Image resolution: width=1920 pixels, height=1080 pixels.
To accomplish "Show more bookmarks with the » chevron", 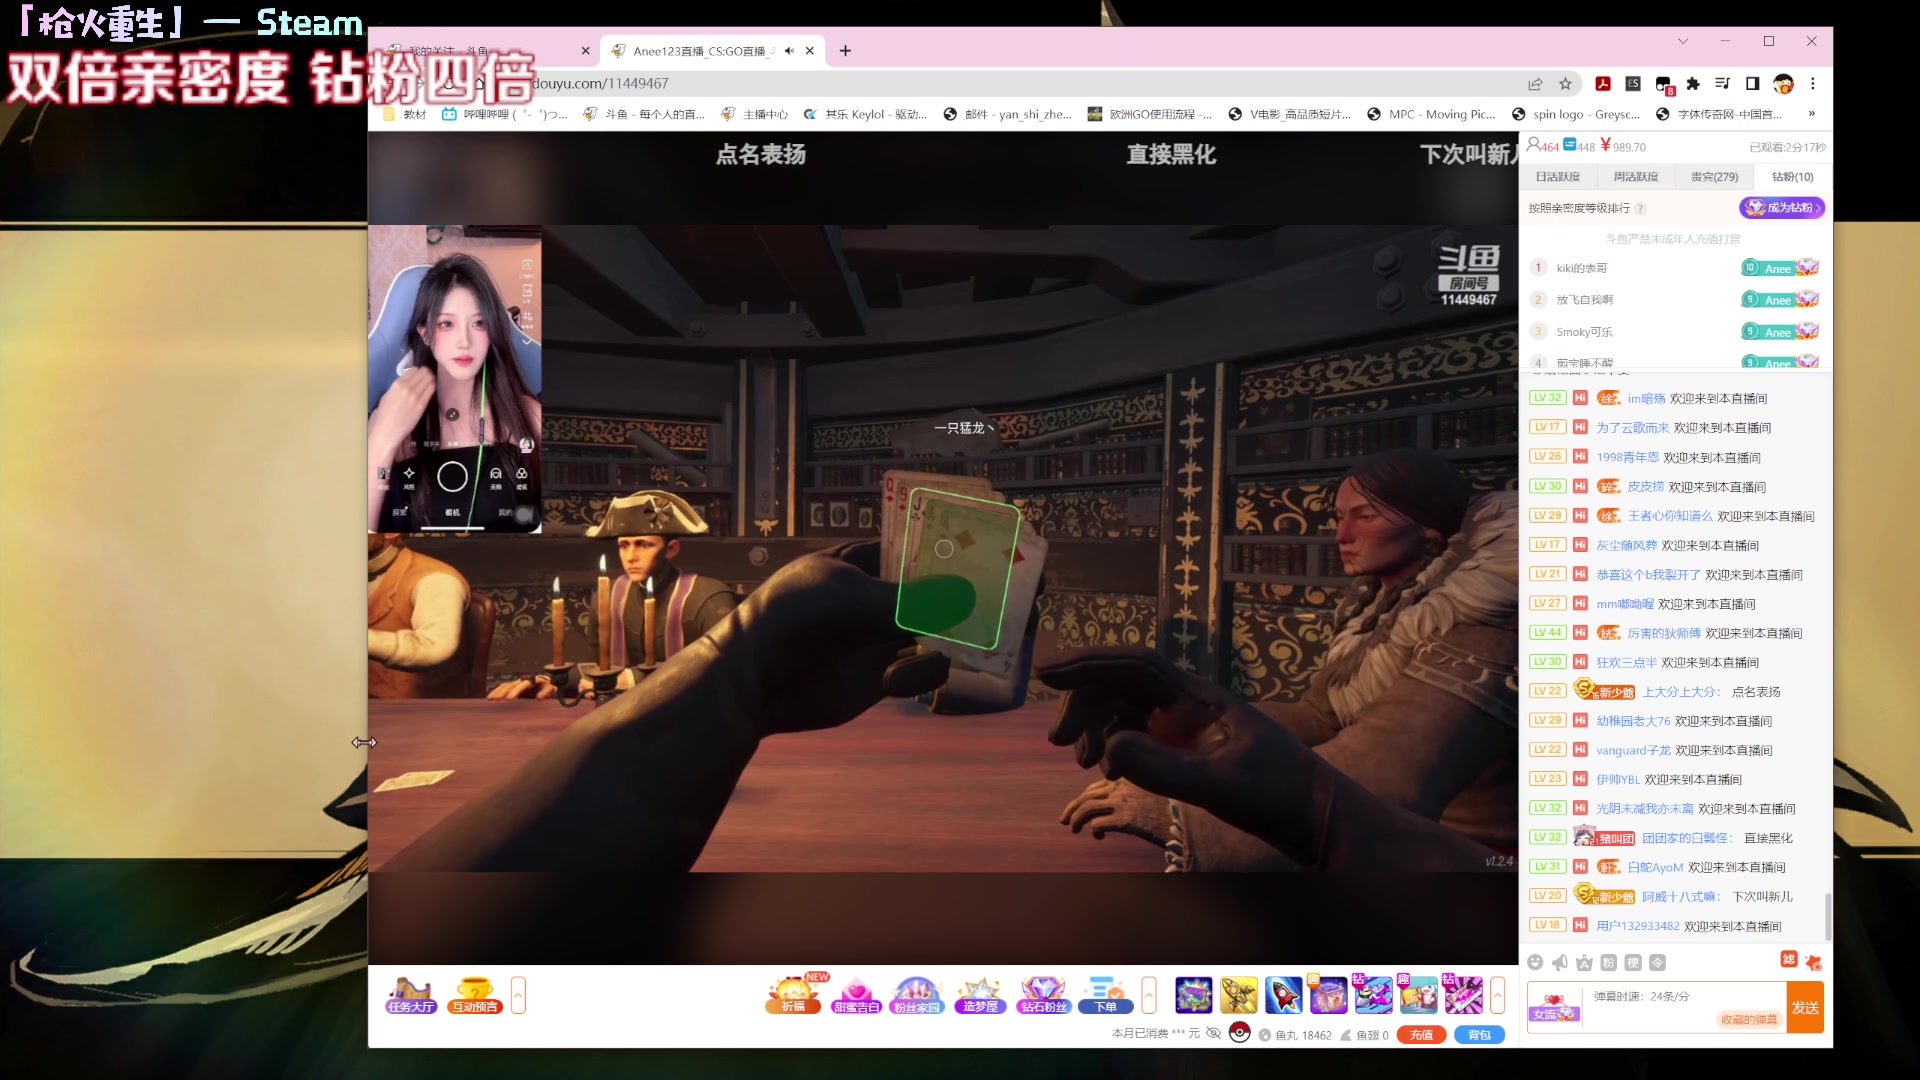I will click(1811, 114).
